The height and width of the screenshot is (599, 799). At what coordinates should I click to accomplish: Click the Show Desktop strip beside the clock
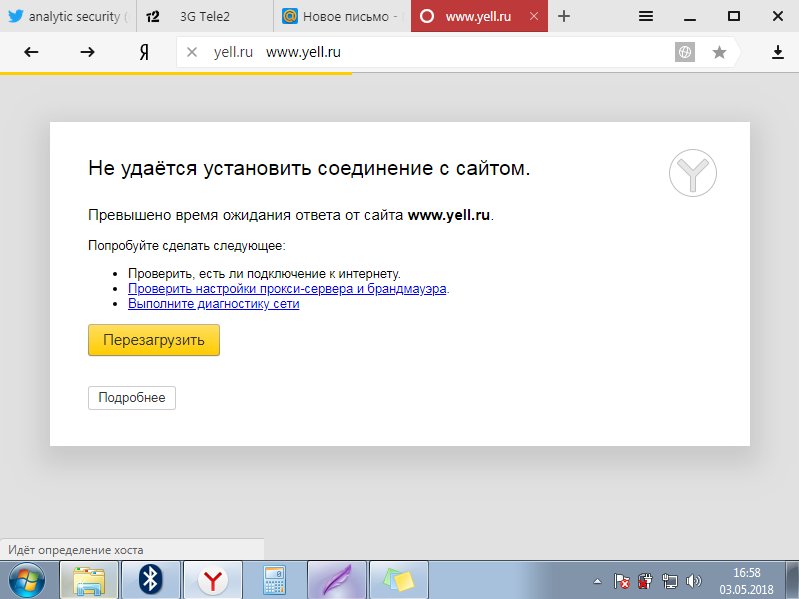792,580
